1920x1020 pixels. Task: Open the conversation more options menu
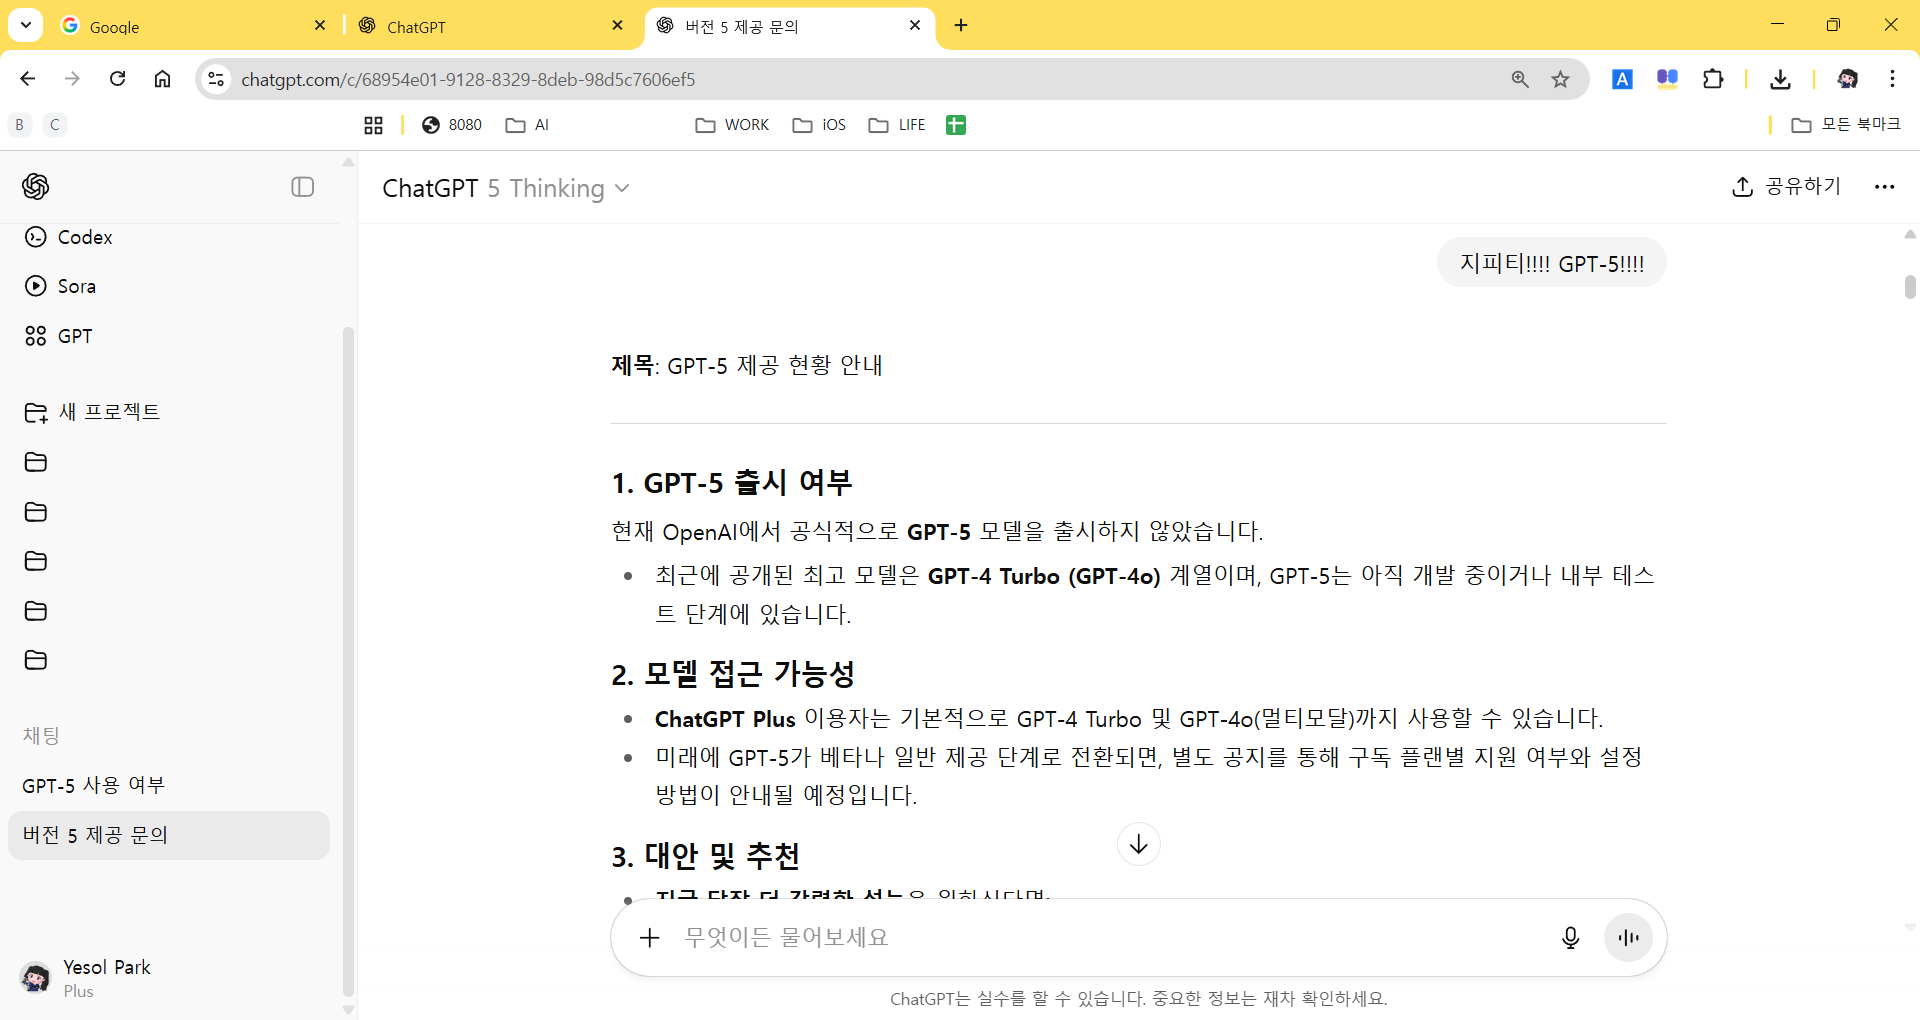tap(1885, 186)
